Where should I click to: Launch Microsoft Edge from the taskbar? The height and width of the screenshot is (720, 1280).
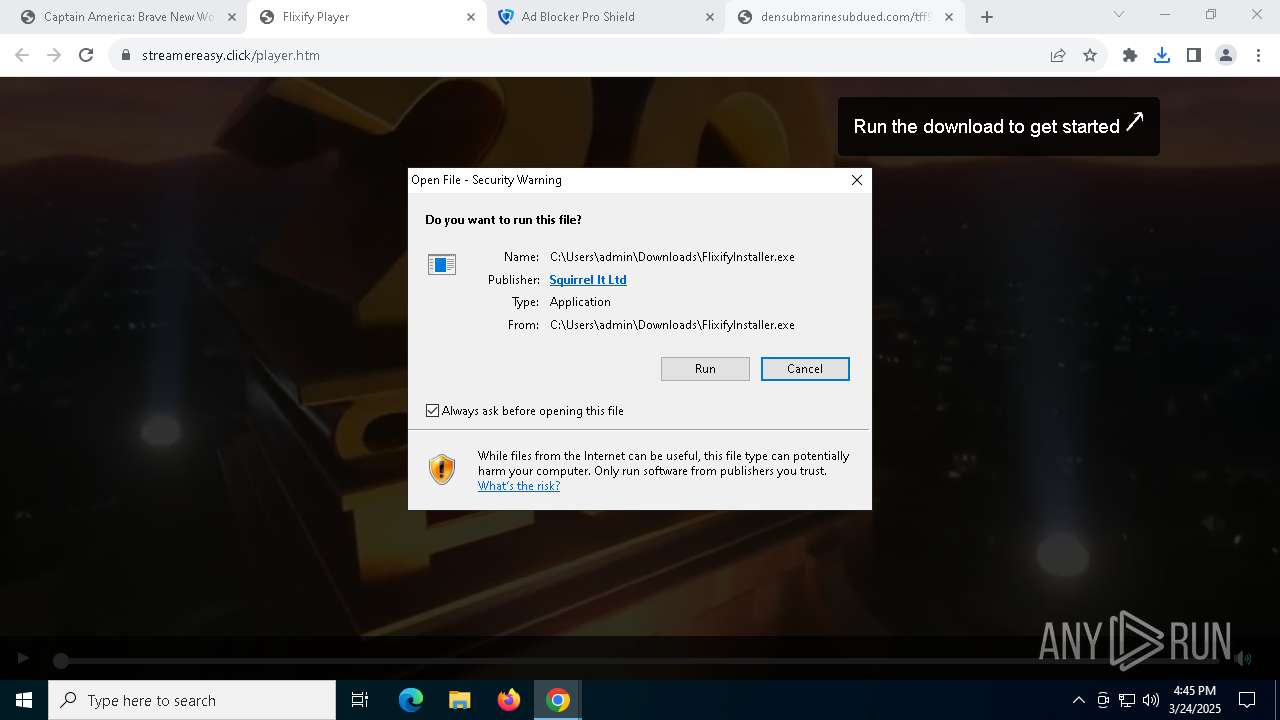(411, 700)
